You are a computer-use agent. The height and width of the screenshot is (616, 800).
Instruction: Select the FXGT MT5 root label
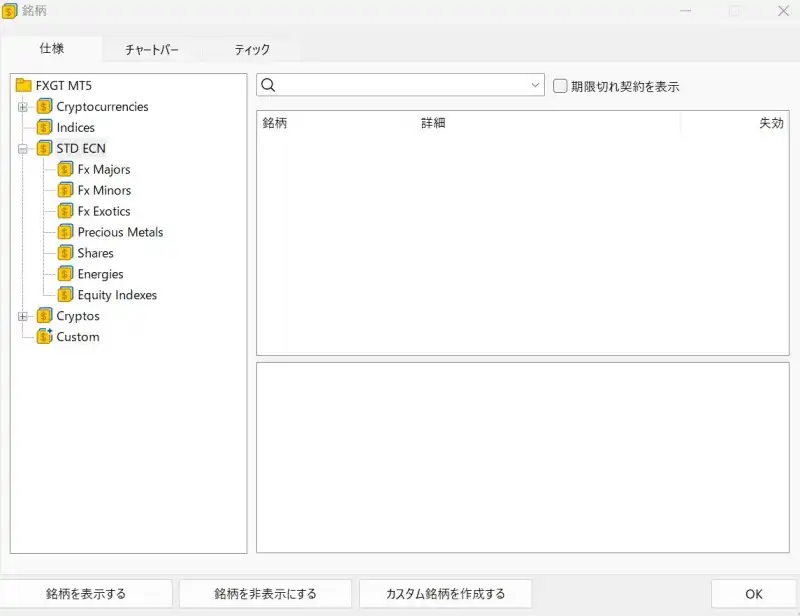click(x=64, y=85)
